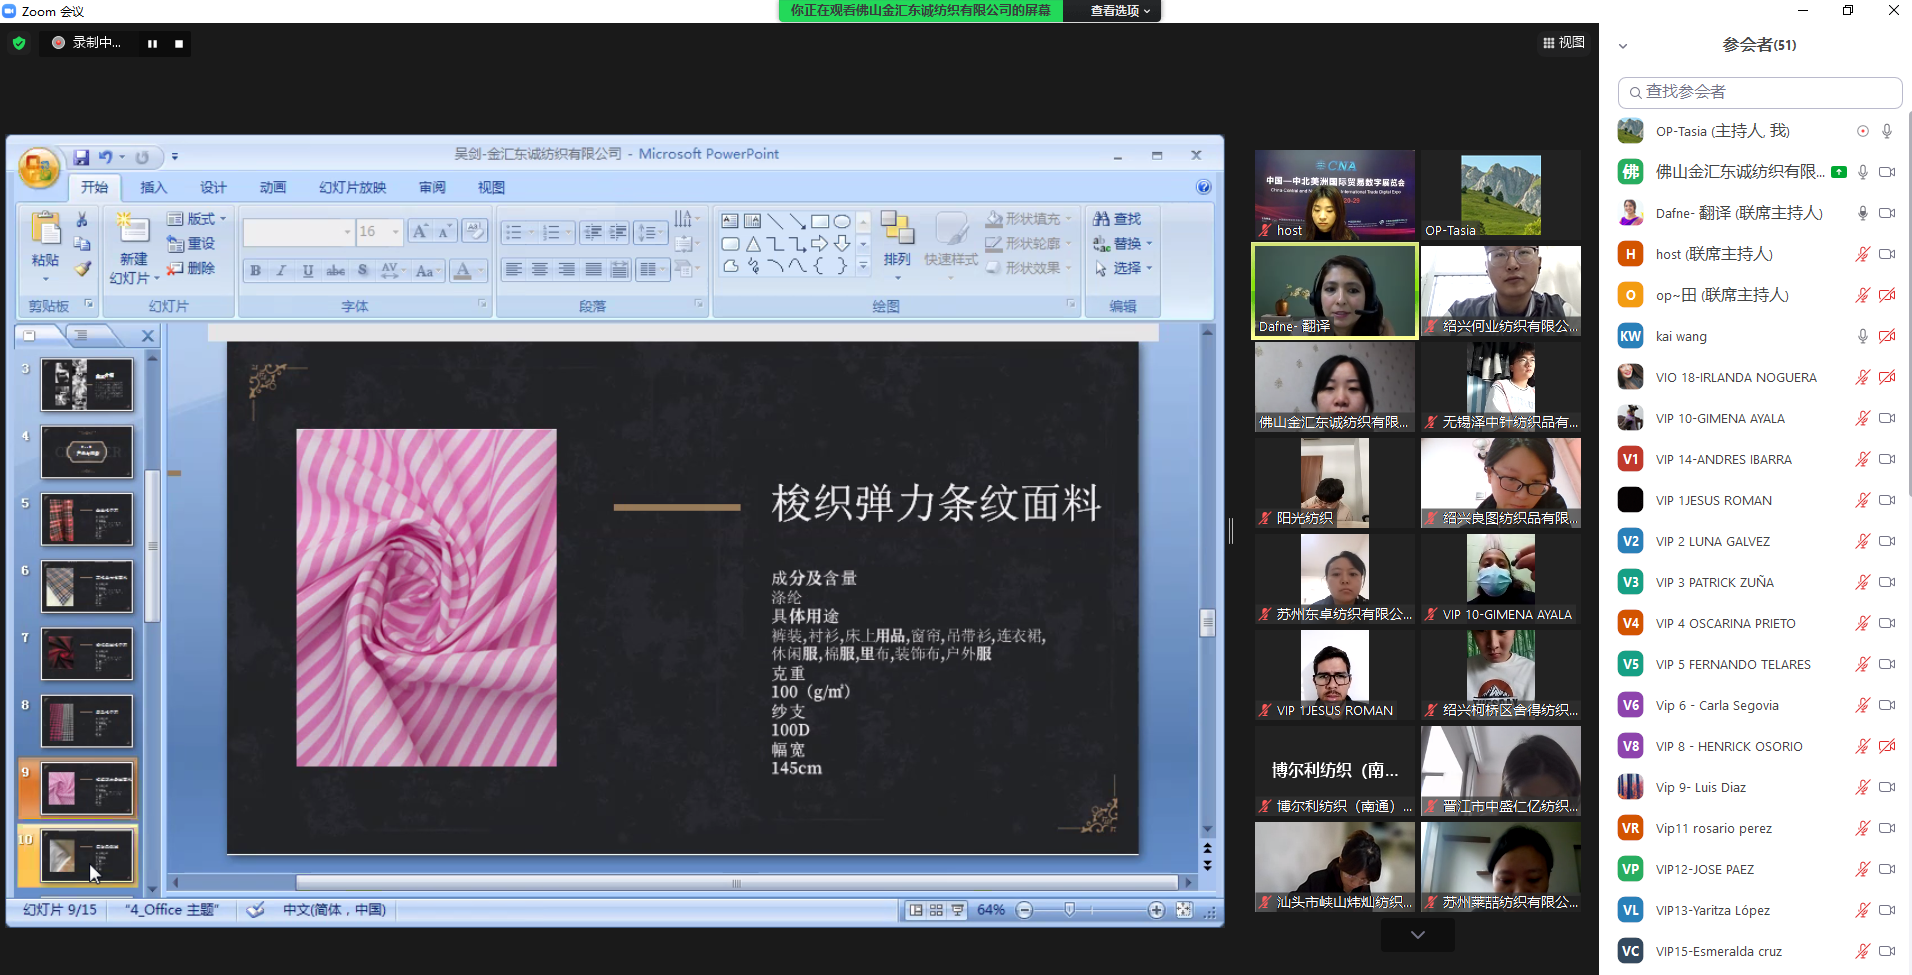Click the green encryption shield icon
Image resolution: width=1912 pixels, height=975 pixels.
tap(19, 43)
